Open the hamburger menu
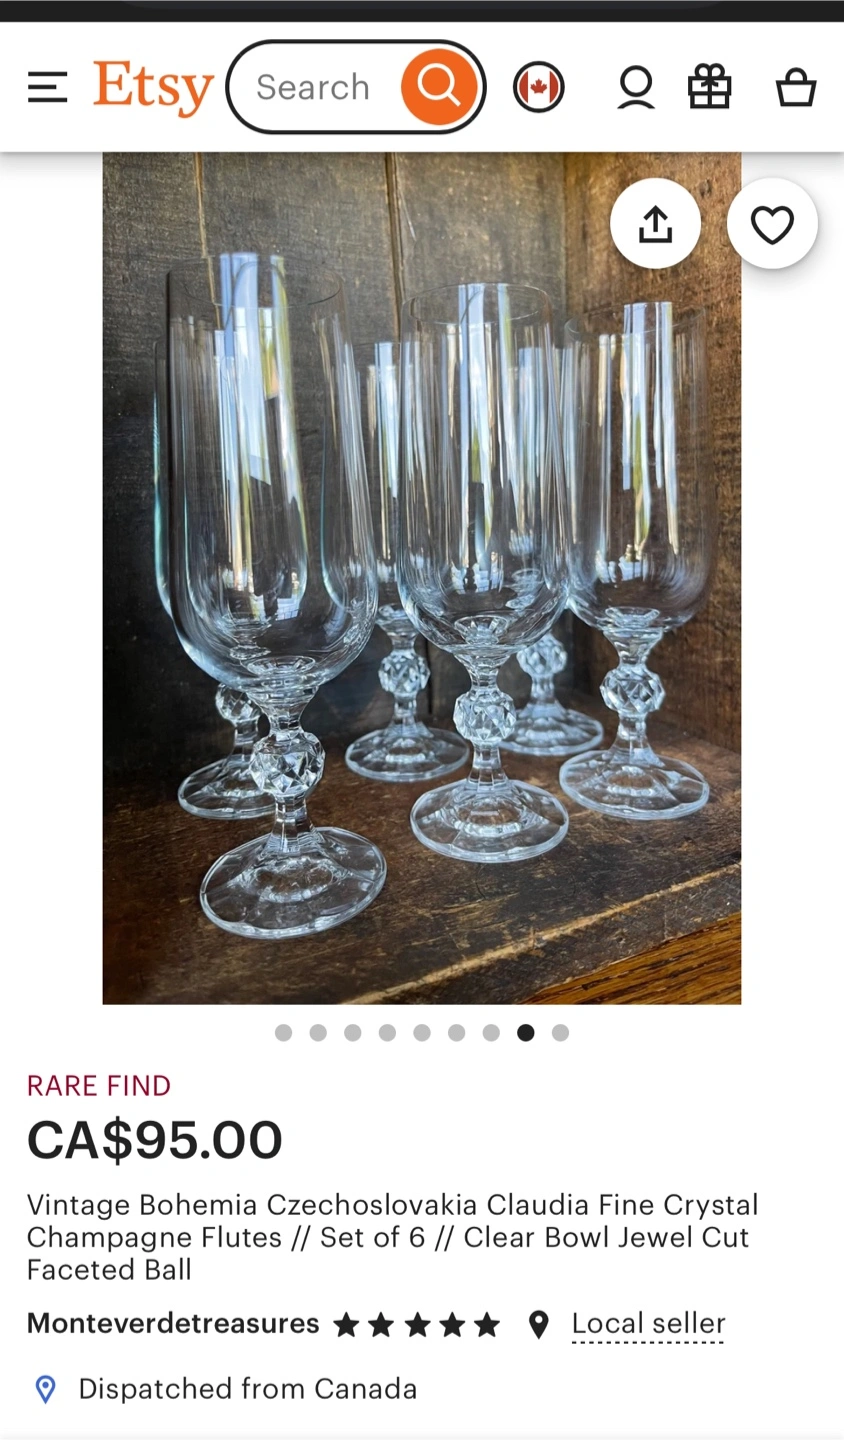 pos(47,87)
